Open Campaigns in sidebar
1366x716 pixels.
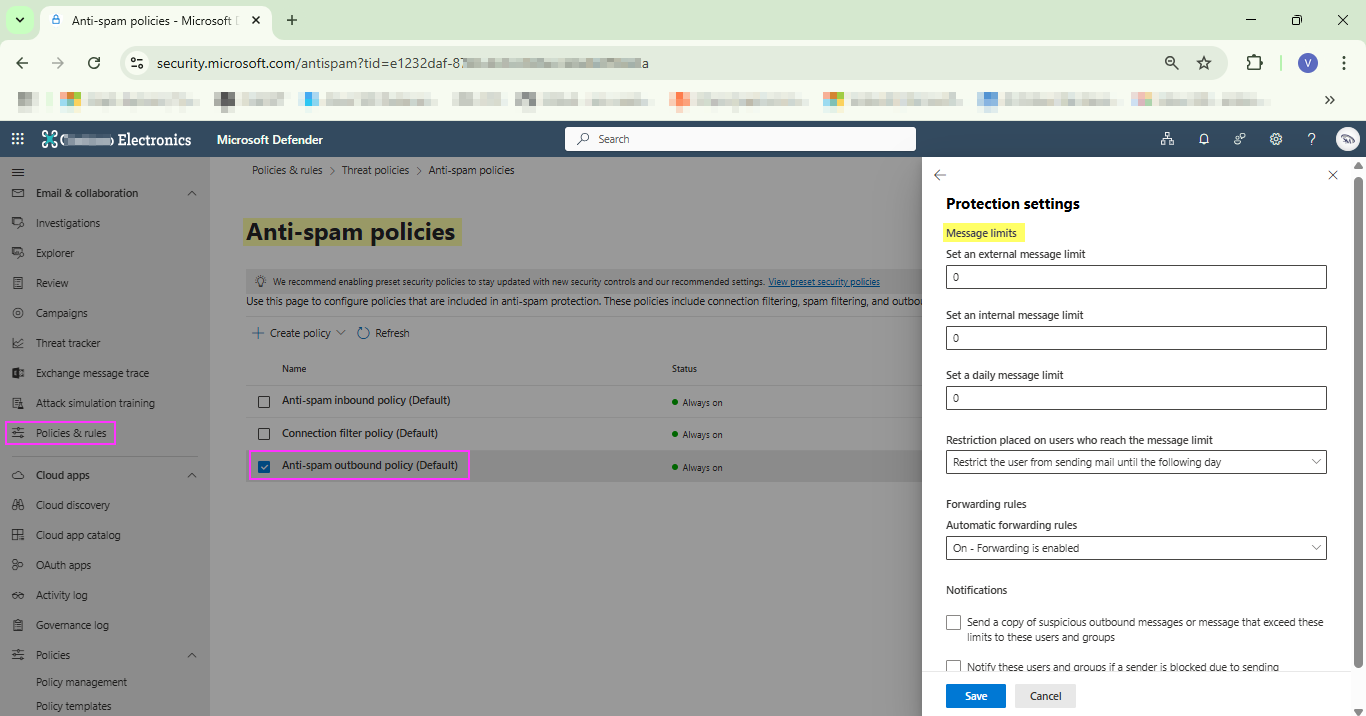(62, 313)
